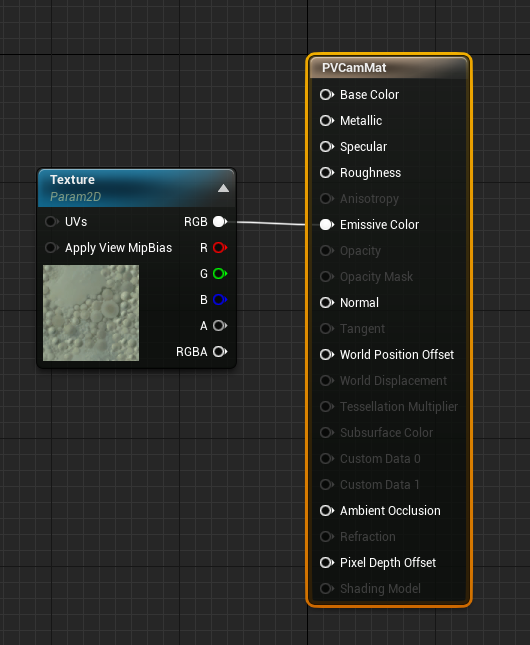Click the Normal input pin
Screen dimensions: 530x645
click(327, 303)
